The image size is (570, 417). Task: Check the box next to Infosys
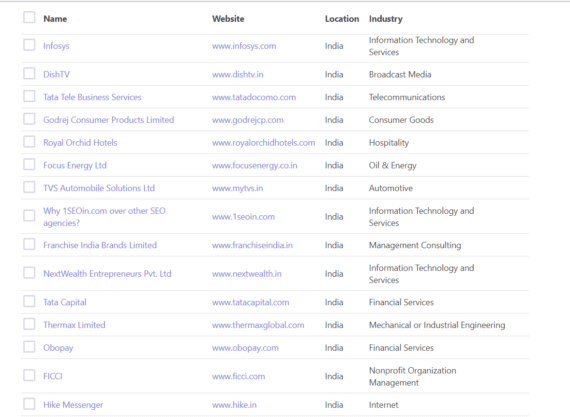pos(29,45)
